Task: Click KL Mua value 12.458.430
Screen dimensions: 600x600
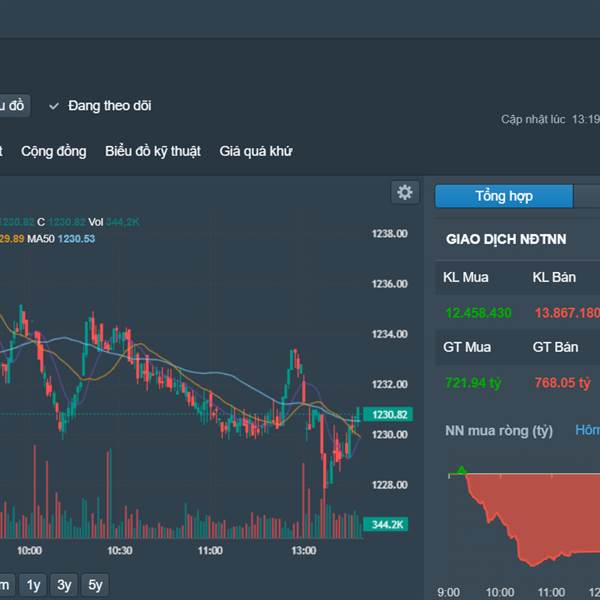Action: [x=478, y=313]
